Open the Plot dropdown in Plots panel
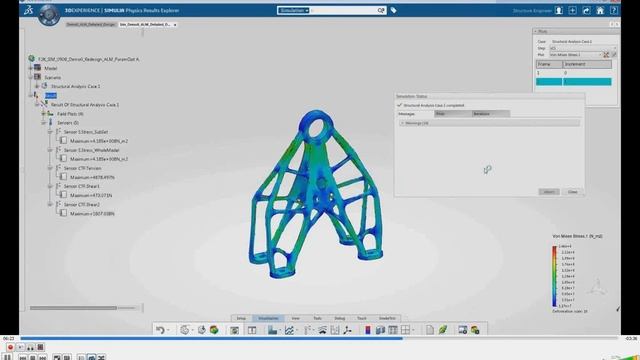 pos(575,55)
